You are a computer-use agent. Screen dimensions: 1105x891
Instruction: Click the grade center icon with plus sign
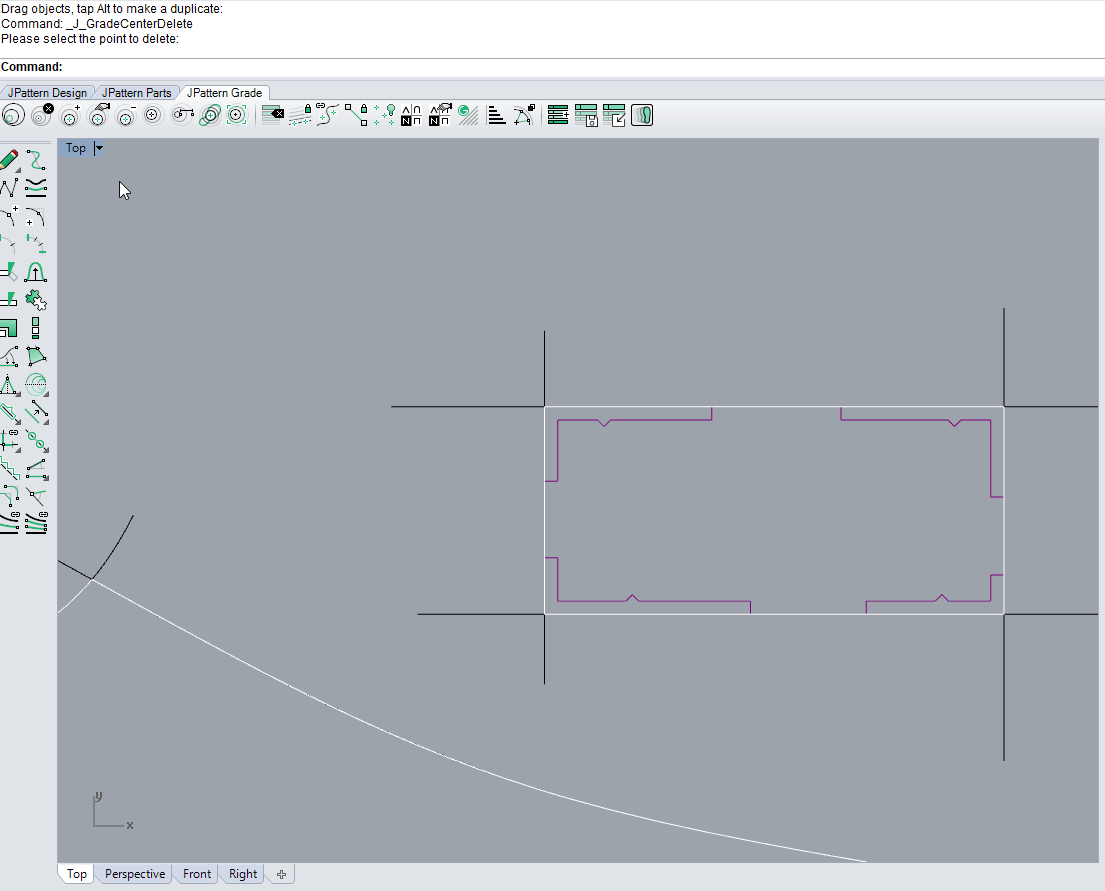click(69, 116)
